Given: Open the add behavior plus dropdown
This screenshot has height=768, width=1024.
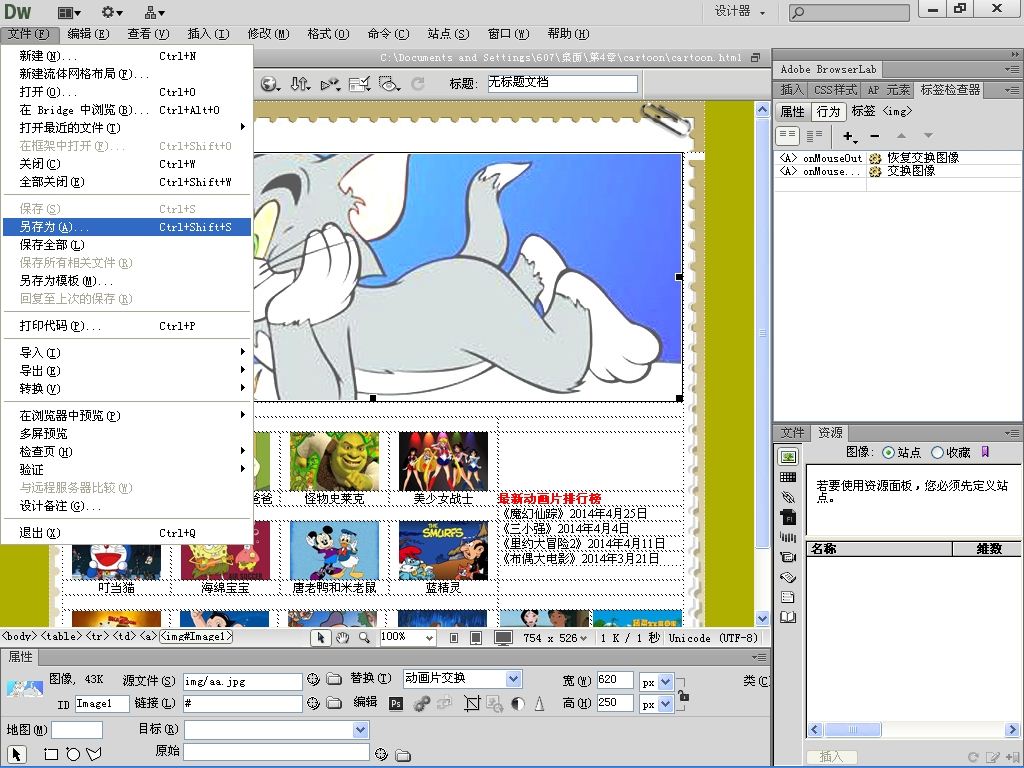Looking at the screenshot, I should [x=849, y=136].
